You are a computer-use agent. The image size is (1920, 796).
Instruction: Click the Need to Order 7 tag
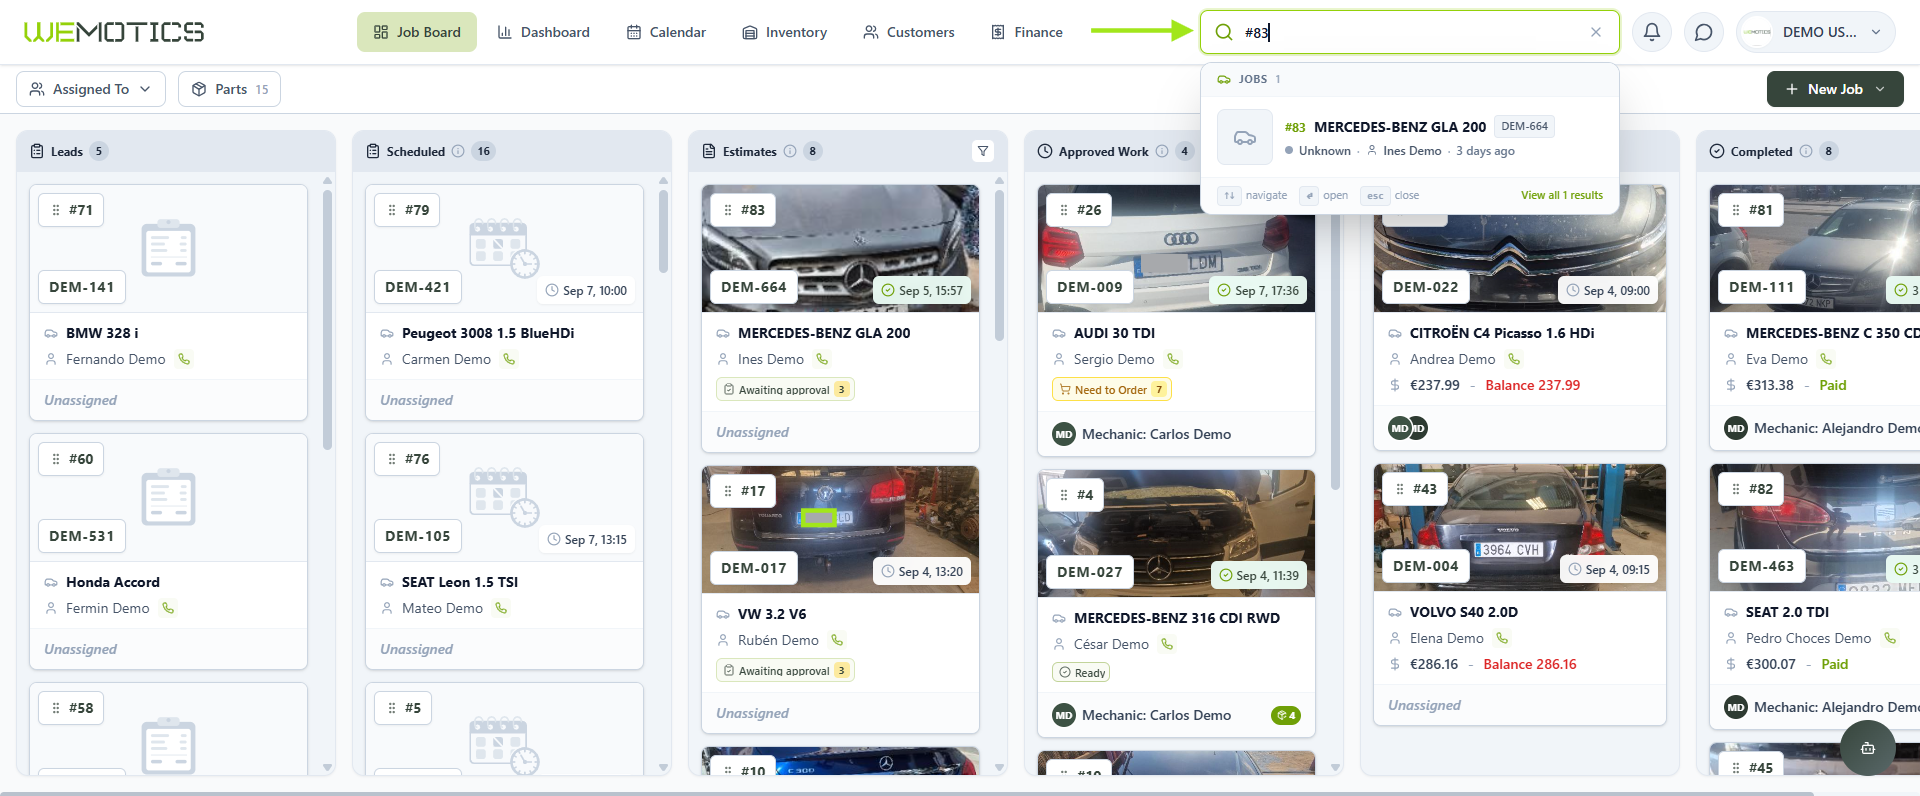coord(1111,390)
